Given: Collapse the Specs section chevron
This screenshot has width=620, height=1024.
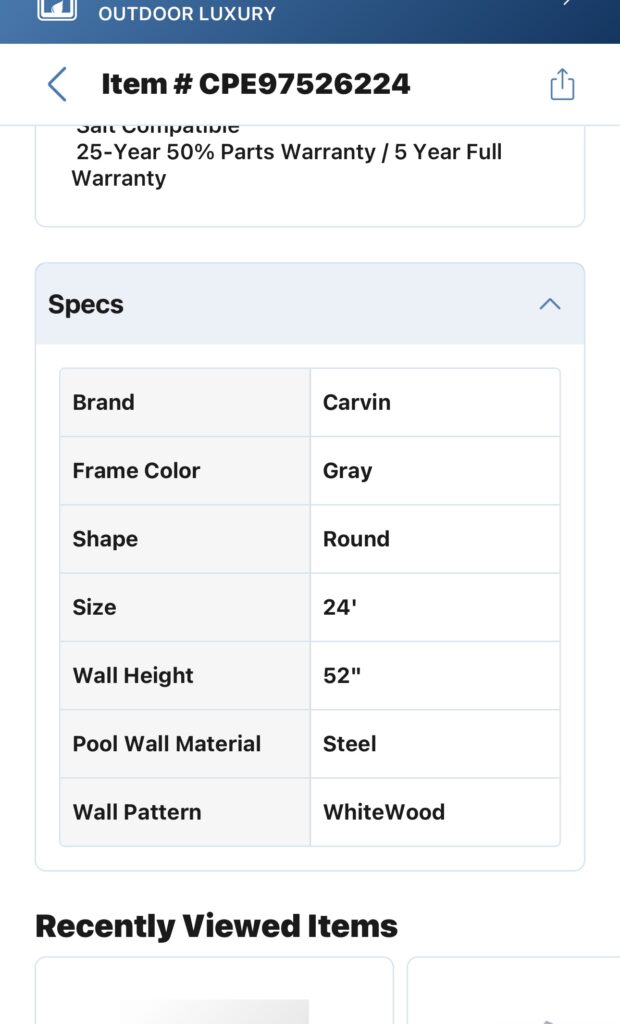Looking at the screenshot, I should click(550, 304).
